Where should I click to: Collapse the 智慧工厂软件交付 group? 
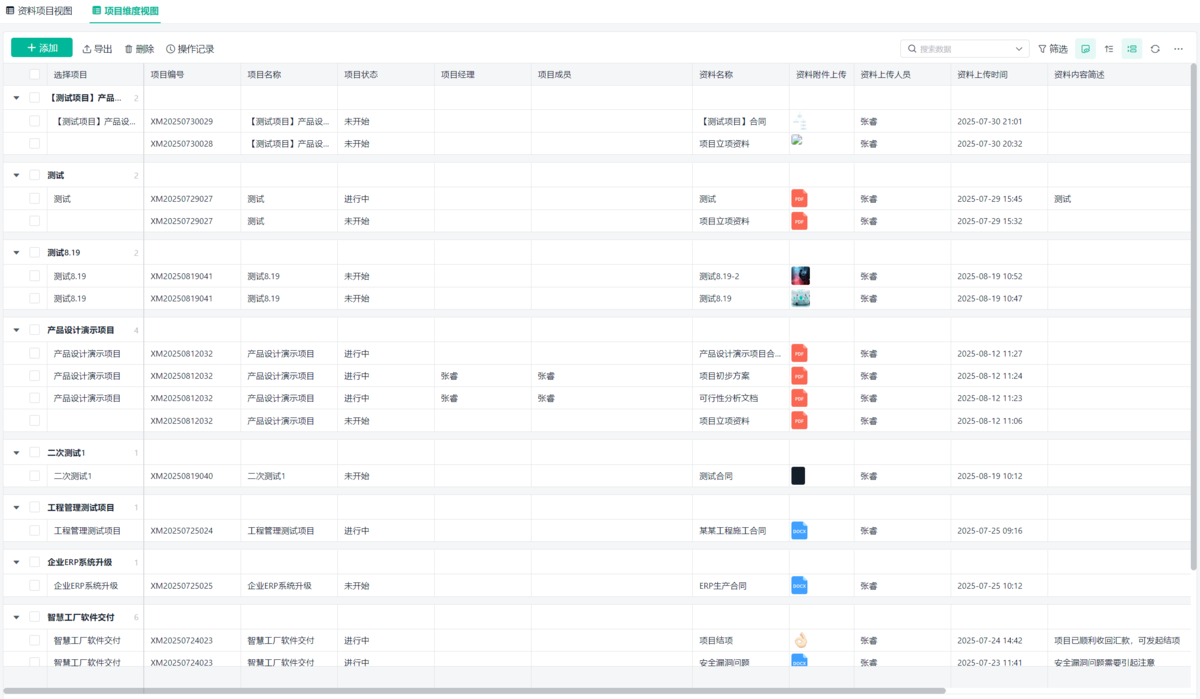[15, 617]
